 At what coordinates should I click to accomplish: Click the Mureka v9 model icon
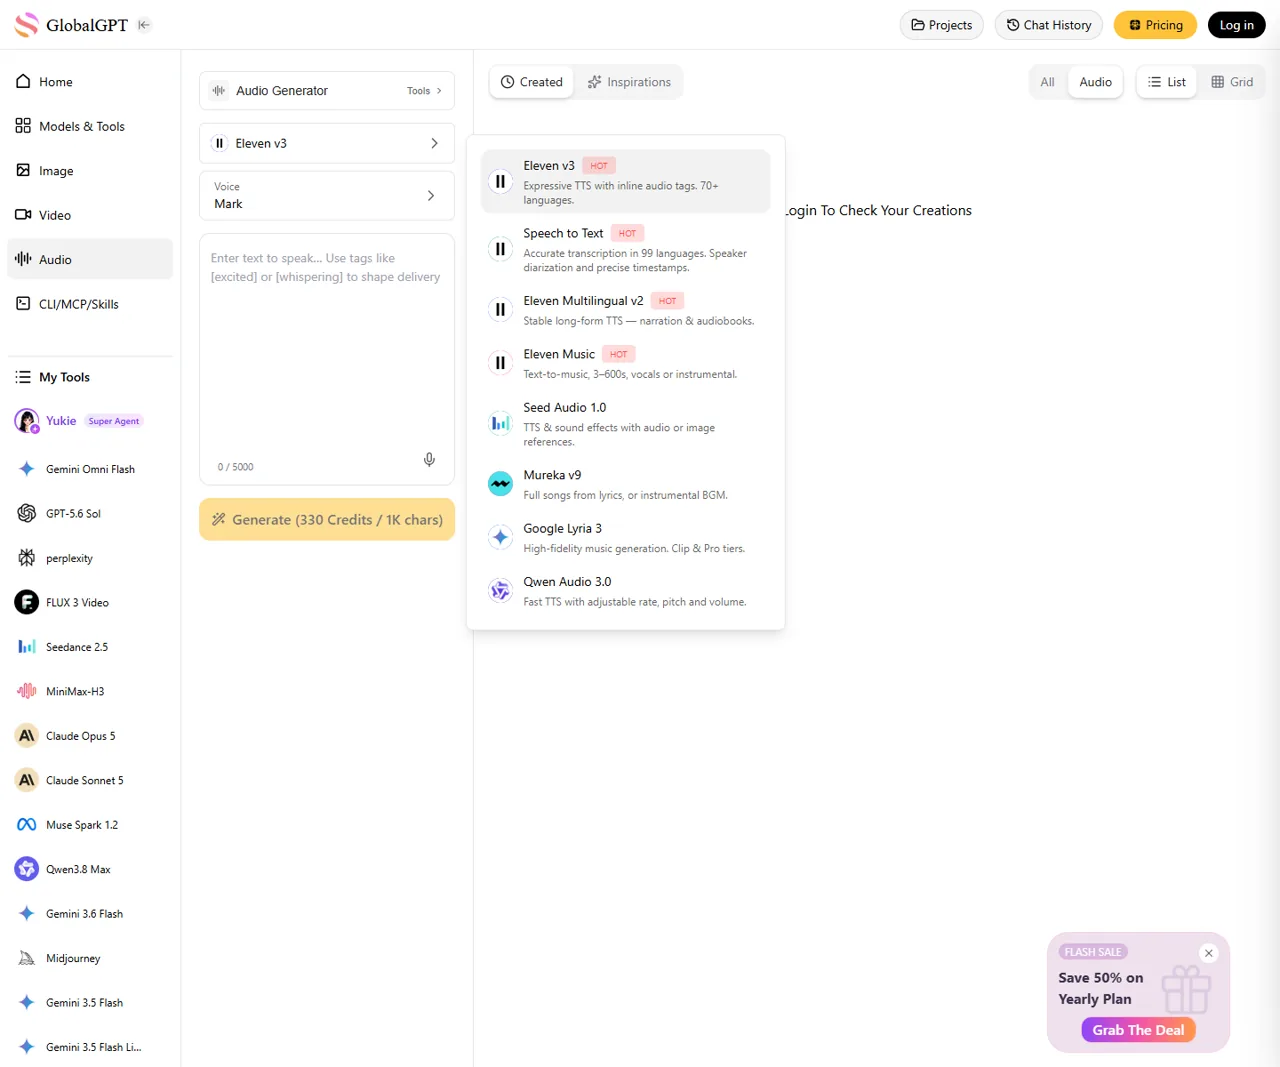pos(500,484)
